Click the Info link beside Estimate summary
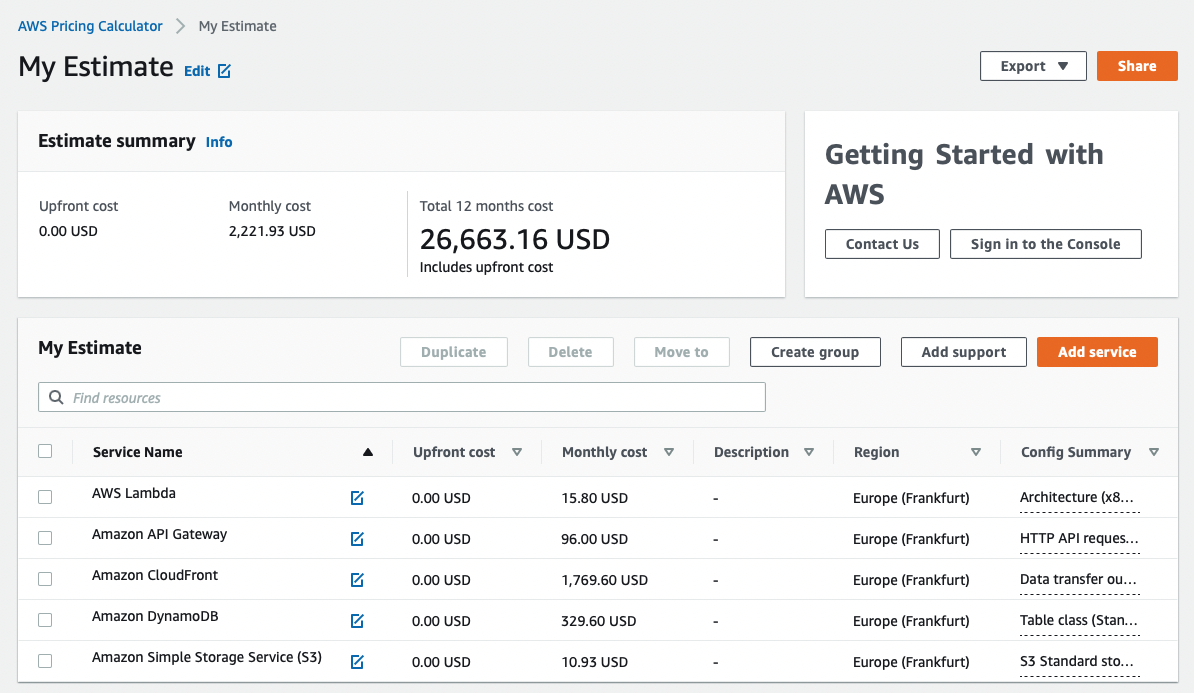1194x693 pixels. click(219, 142)
